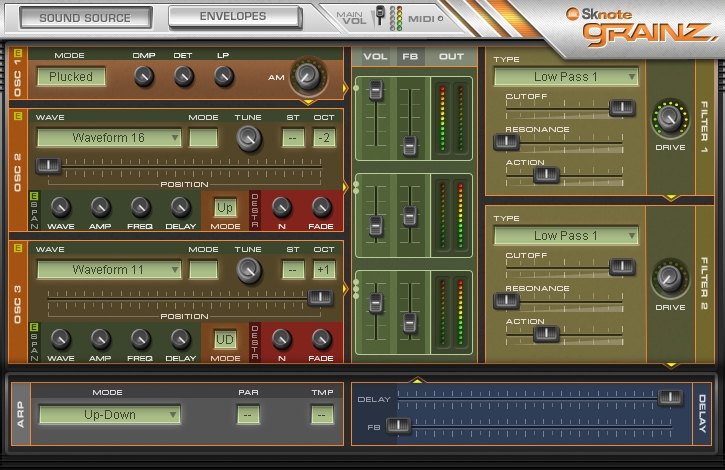725x470 pixels.
Task: Turn the Filter 1 Drive knob
Action: [670, 118]
